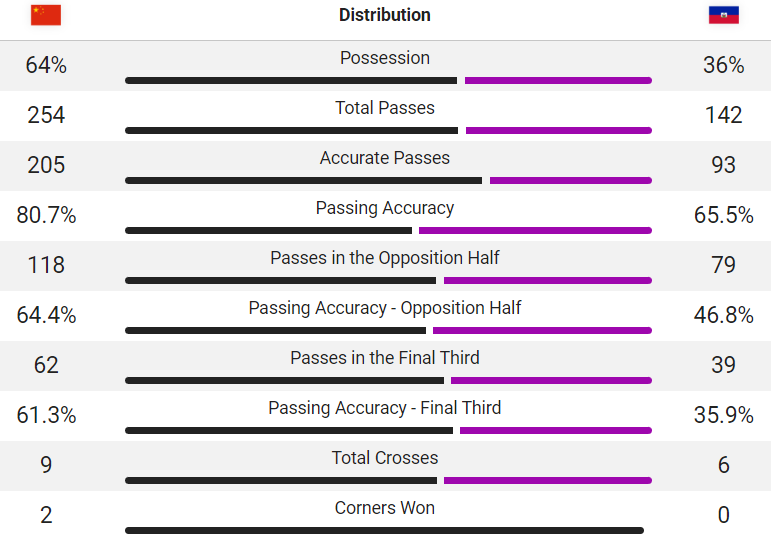Click the black Corners Won bar
771x540 pixels.
pyautogui.click(x=385, y=531)
